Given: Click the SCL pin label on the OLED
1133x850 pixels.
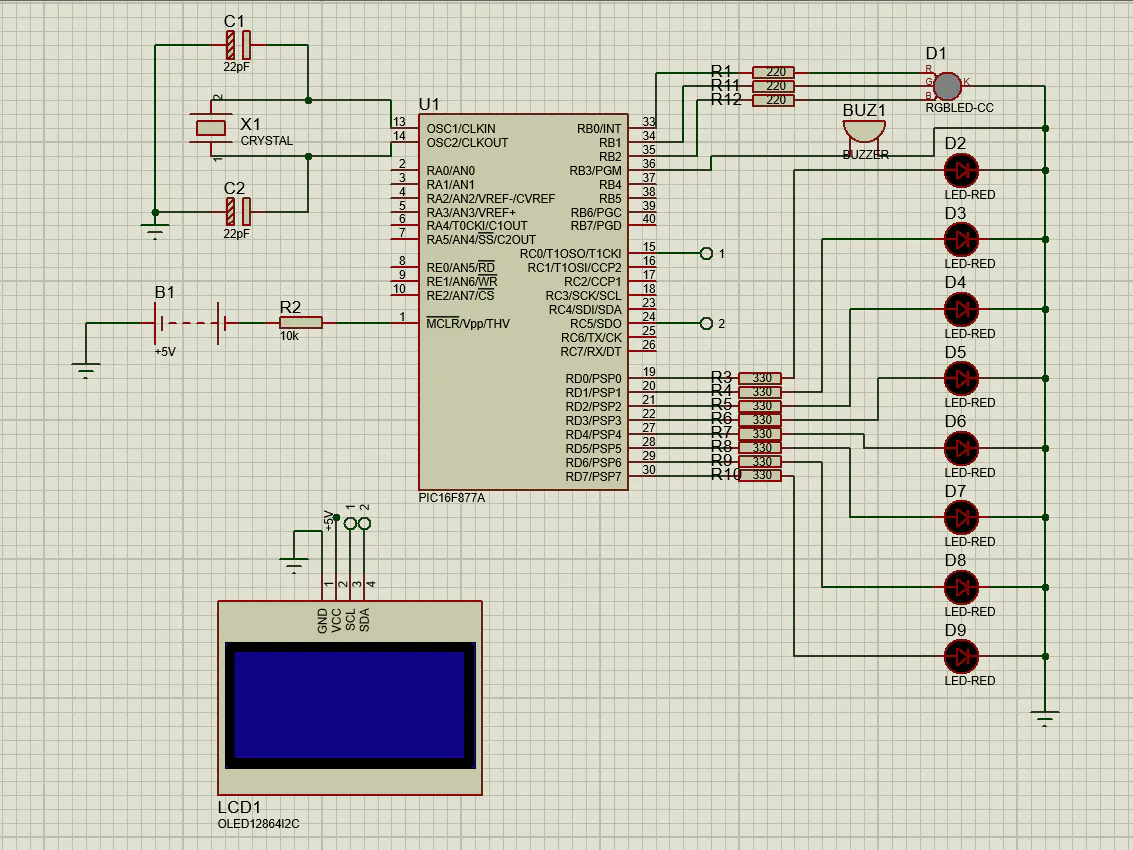Looking at the screenshot, I should pyautogui.click(x=350, y=620).
